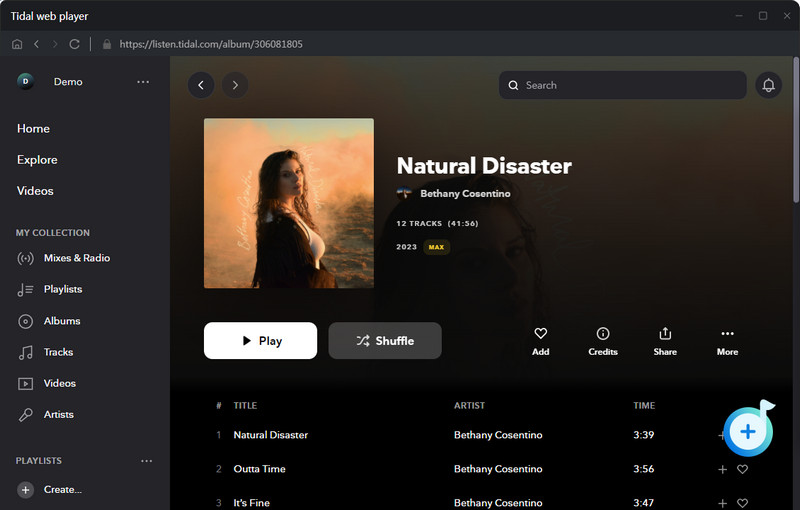The height and width of the screenshot is (510, 800).
Task: Click the collection Videos play-box icon
Action: (26, 384)
